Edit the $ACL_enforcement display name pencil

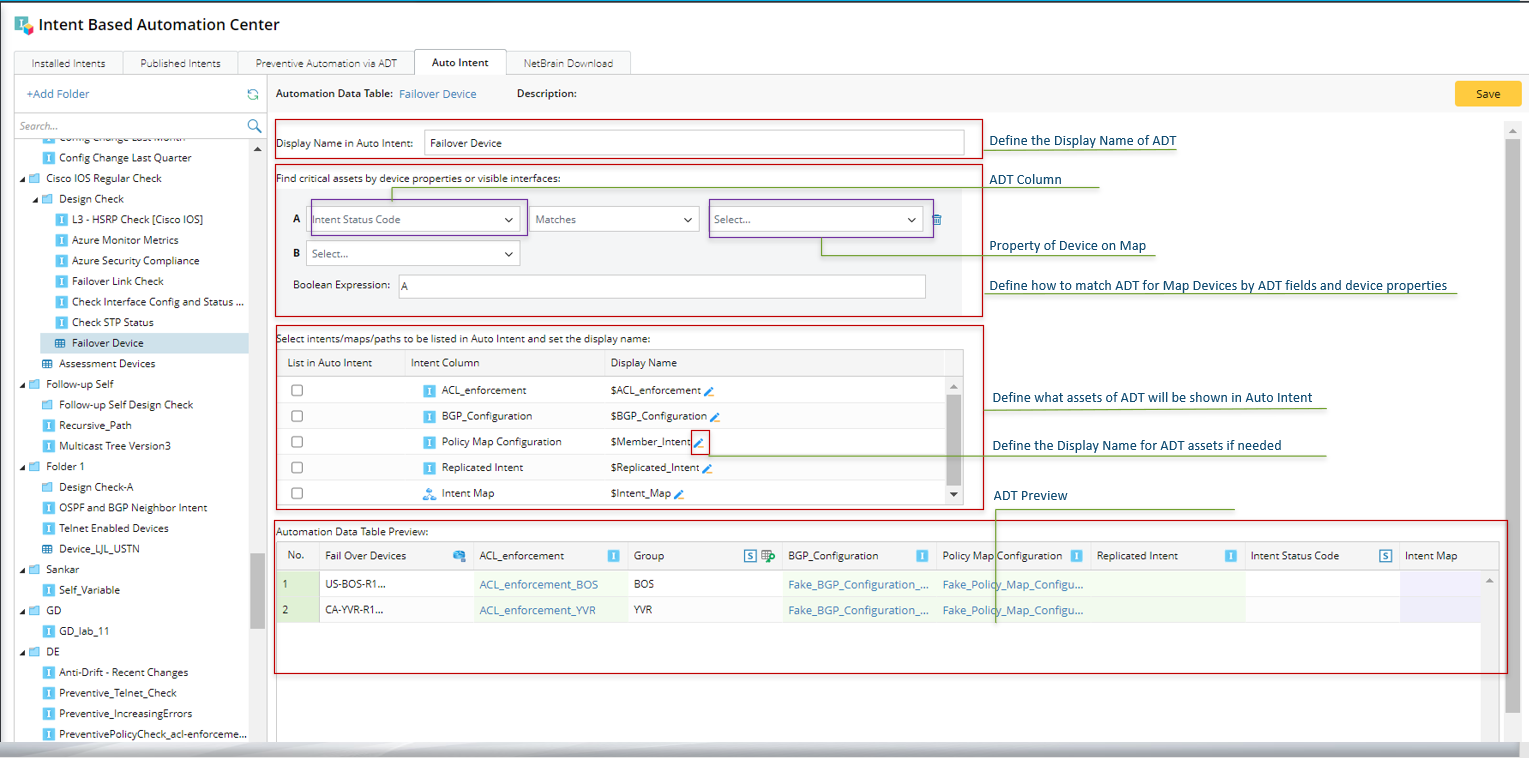point(709,391)
